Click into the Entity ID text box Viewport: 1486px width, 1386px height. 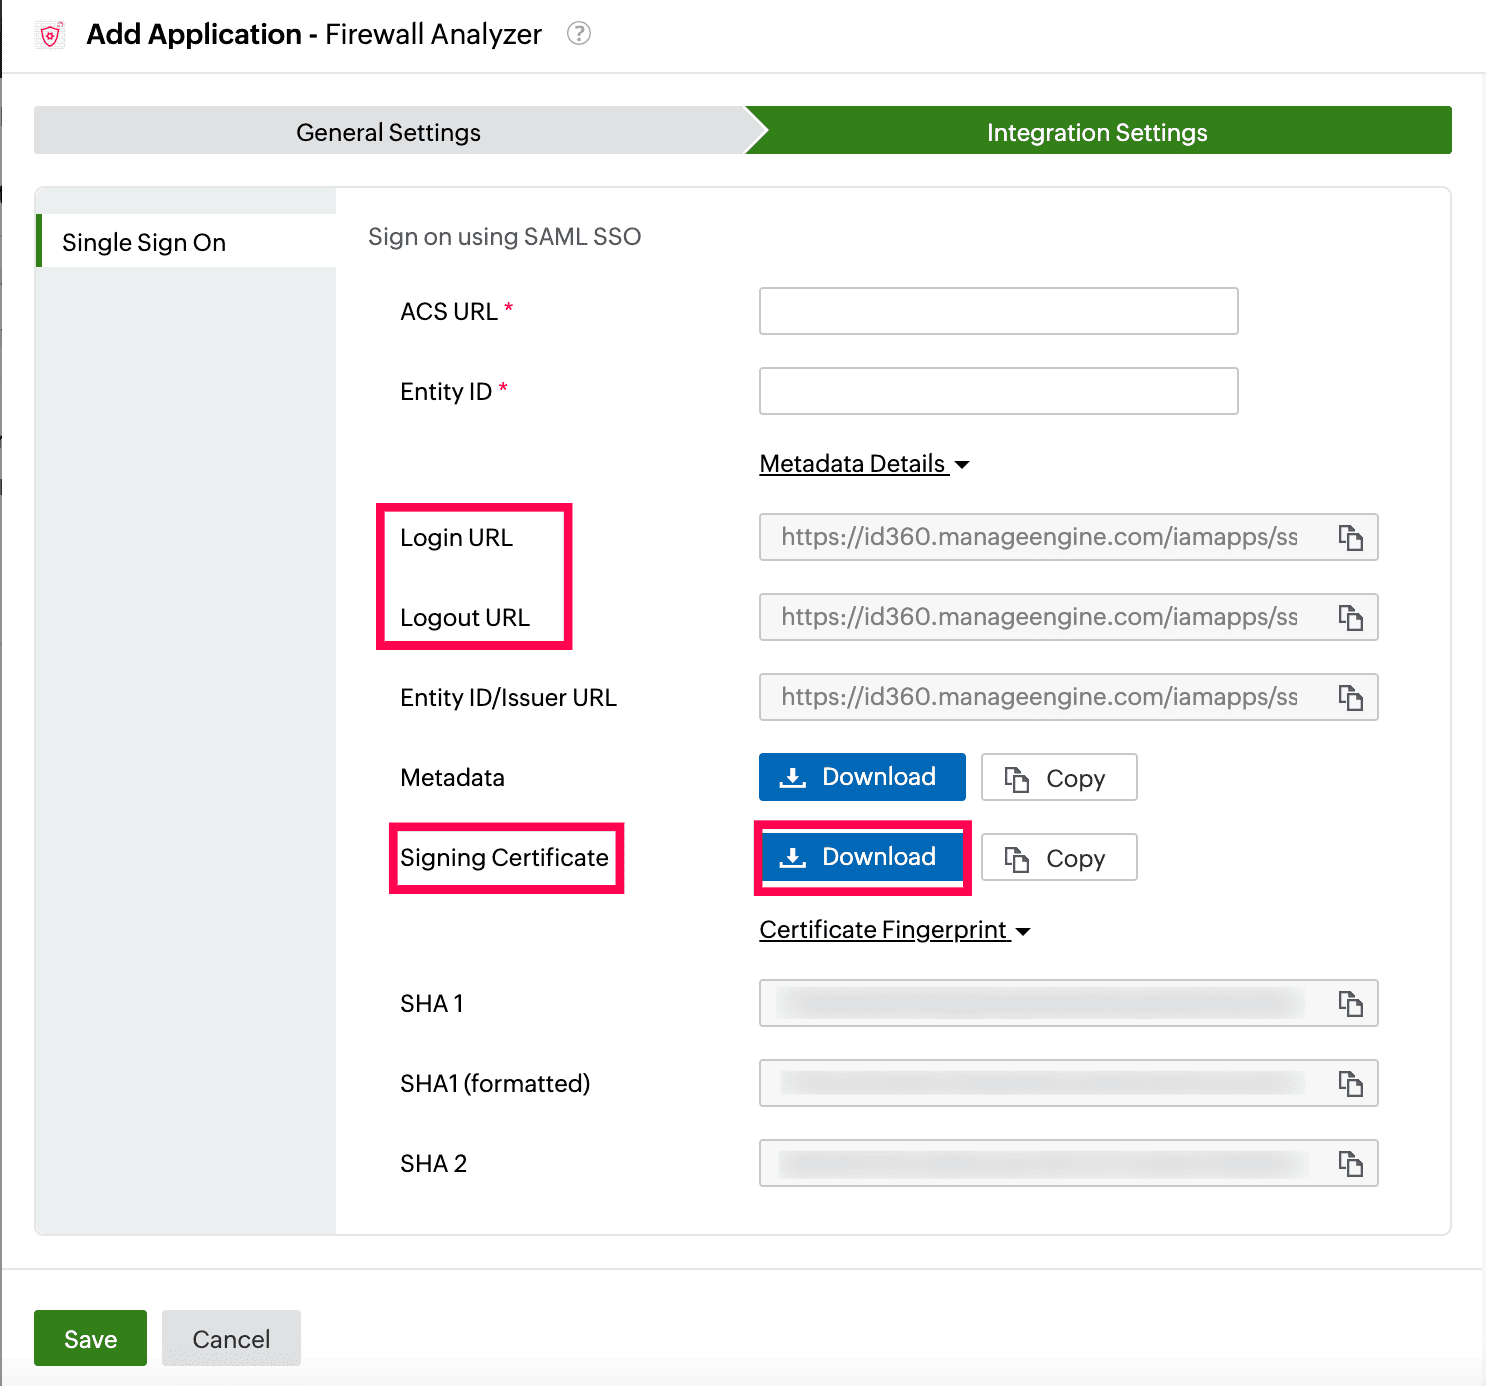[998, 391]
